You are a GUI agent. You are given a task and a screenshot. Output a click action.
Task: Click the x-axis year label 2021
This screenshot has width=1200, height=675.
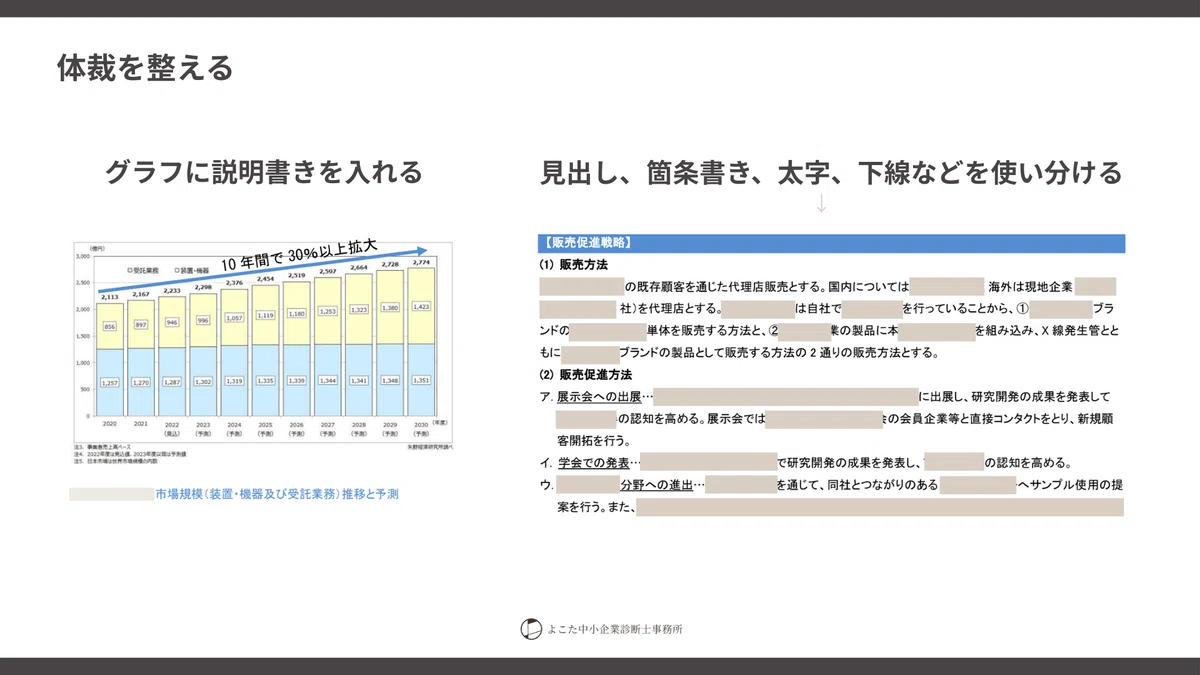(x=141, y=424)
